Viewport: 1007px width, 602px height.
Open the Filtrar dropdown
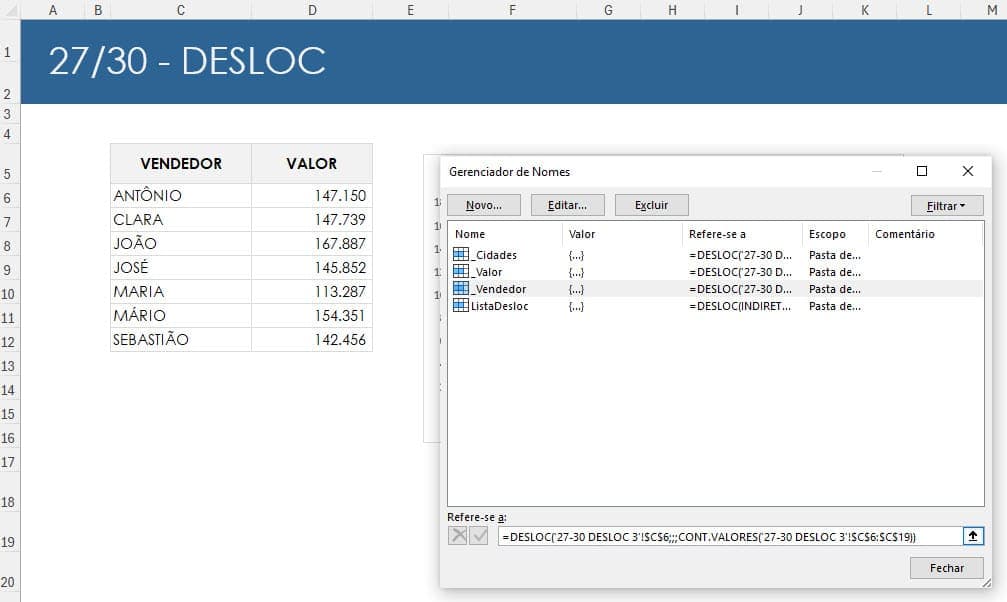pos(947,205)
